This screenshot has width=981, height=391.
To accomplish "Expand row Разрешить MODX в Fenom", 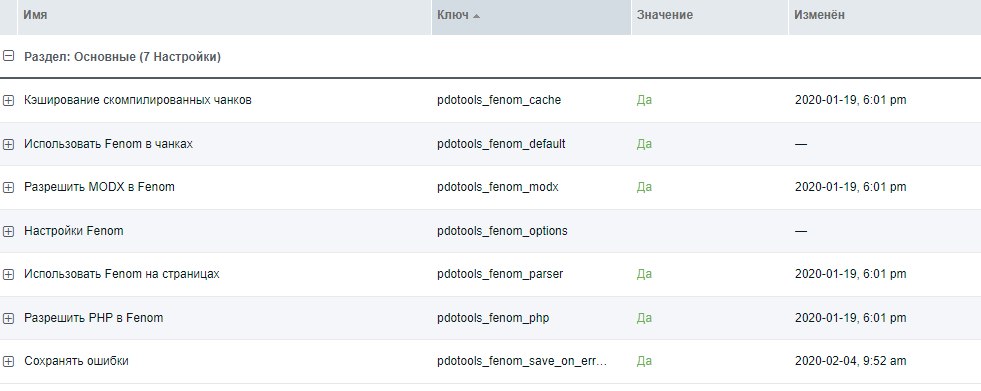I will coord(8,187).
